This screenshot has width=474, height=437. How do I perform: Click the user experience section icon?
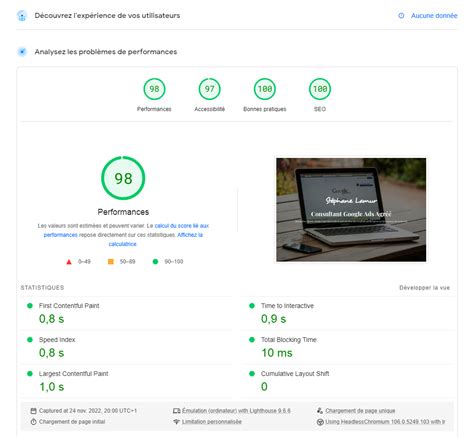(x=22, y=16)
